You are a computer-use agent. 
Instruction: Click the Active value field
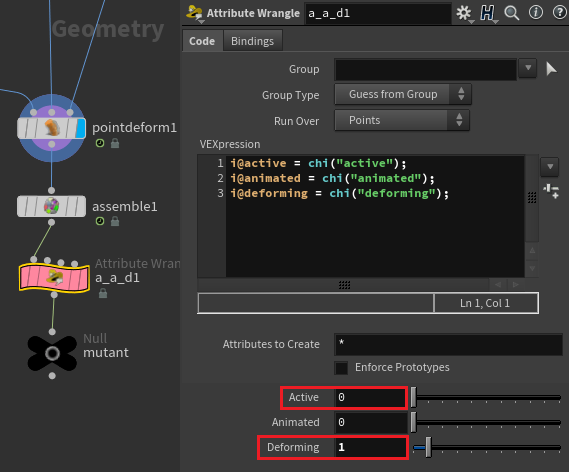tap(371, 397)
